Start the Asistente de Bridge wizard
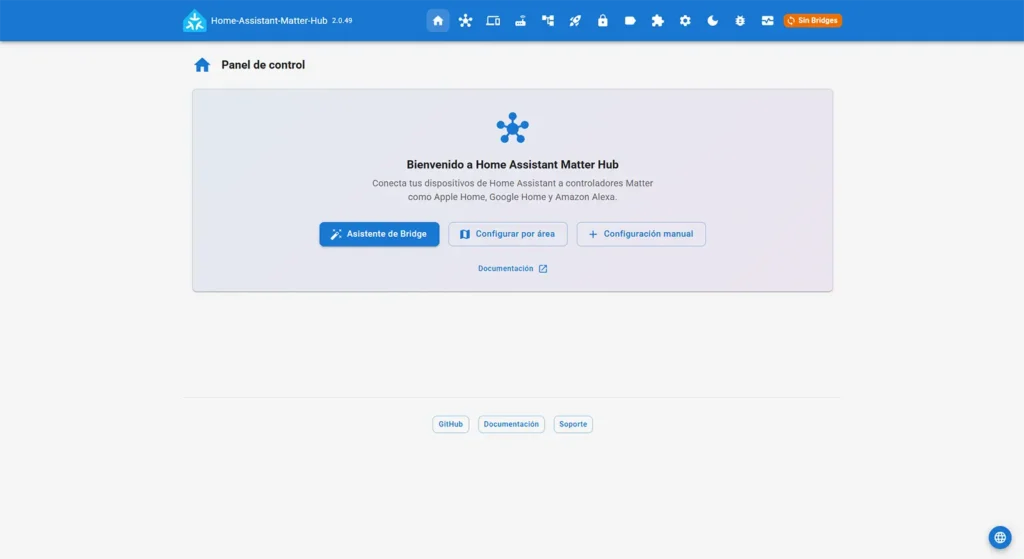 point(379,234)
